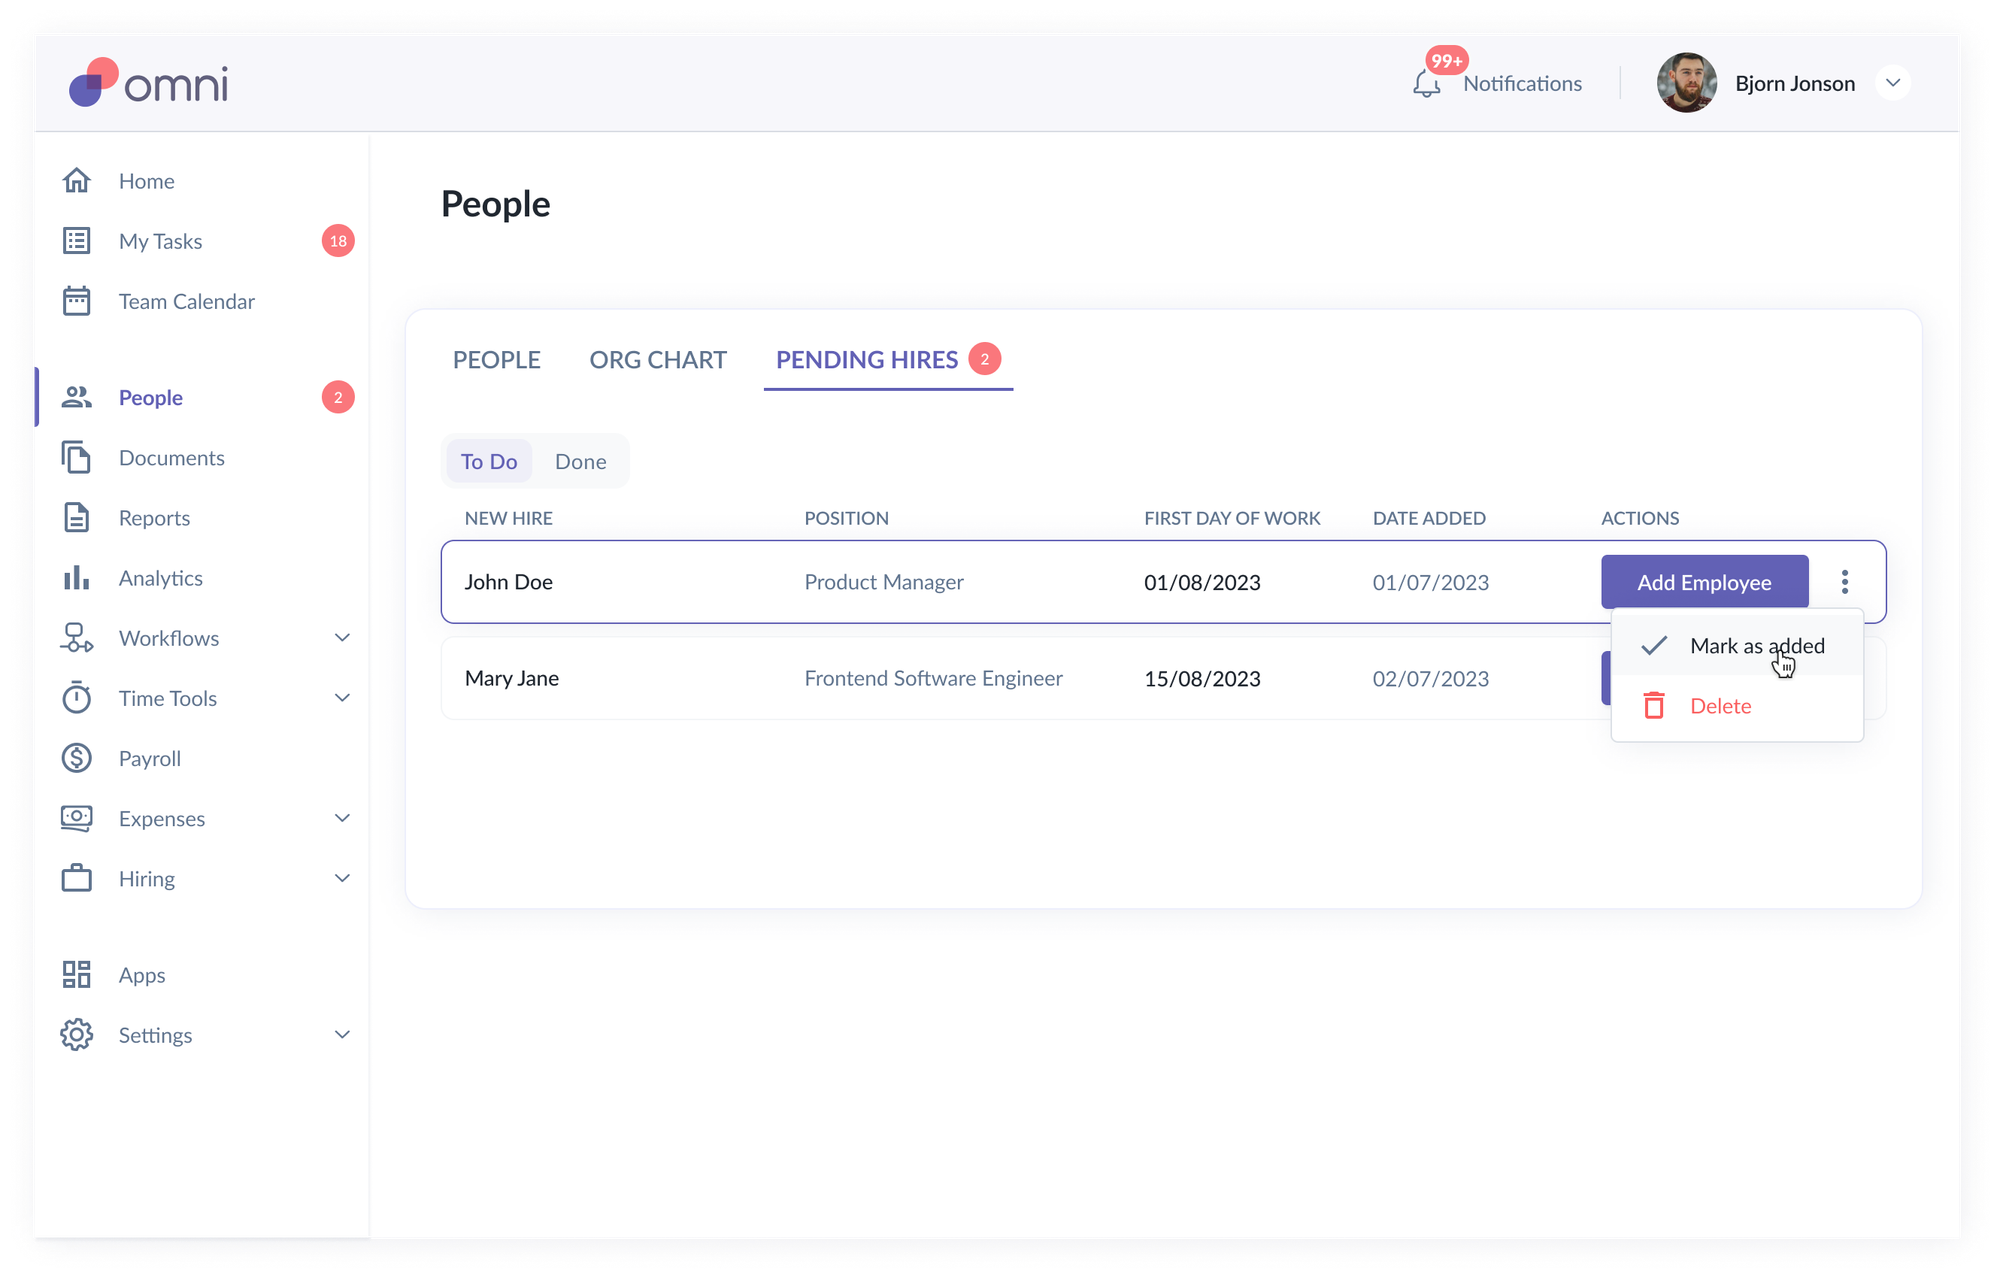Click the three-dot menu for John Doe
The width and height of the screenshot is (2000, 1278).
pyautogui.click(x=1845, y=582)
